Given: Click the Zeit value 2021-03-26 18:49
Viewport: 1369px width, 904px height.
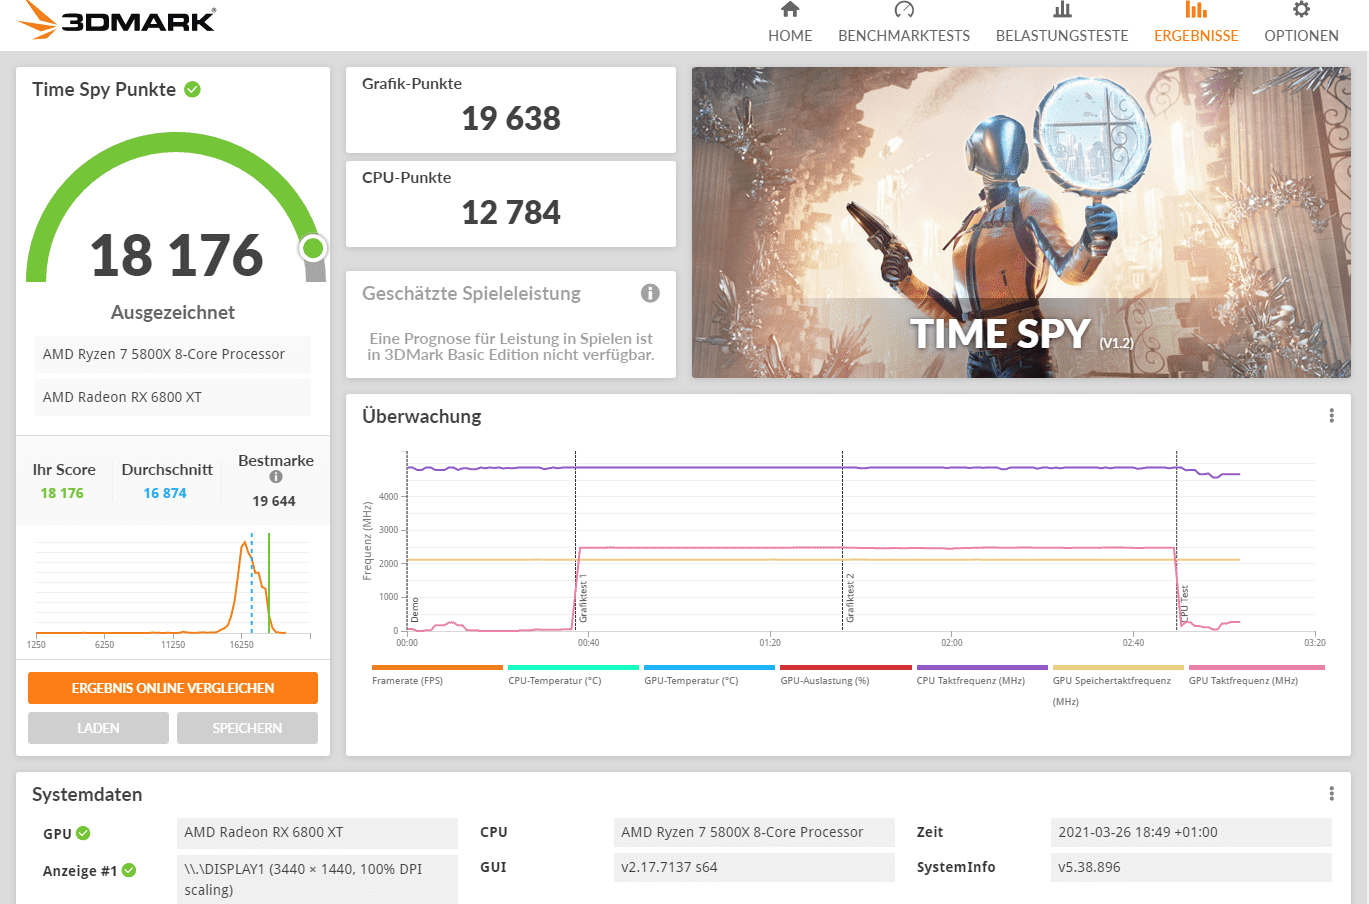Looking at the screenshot, I should [1191, 833].
